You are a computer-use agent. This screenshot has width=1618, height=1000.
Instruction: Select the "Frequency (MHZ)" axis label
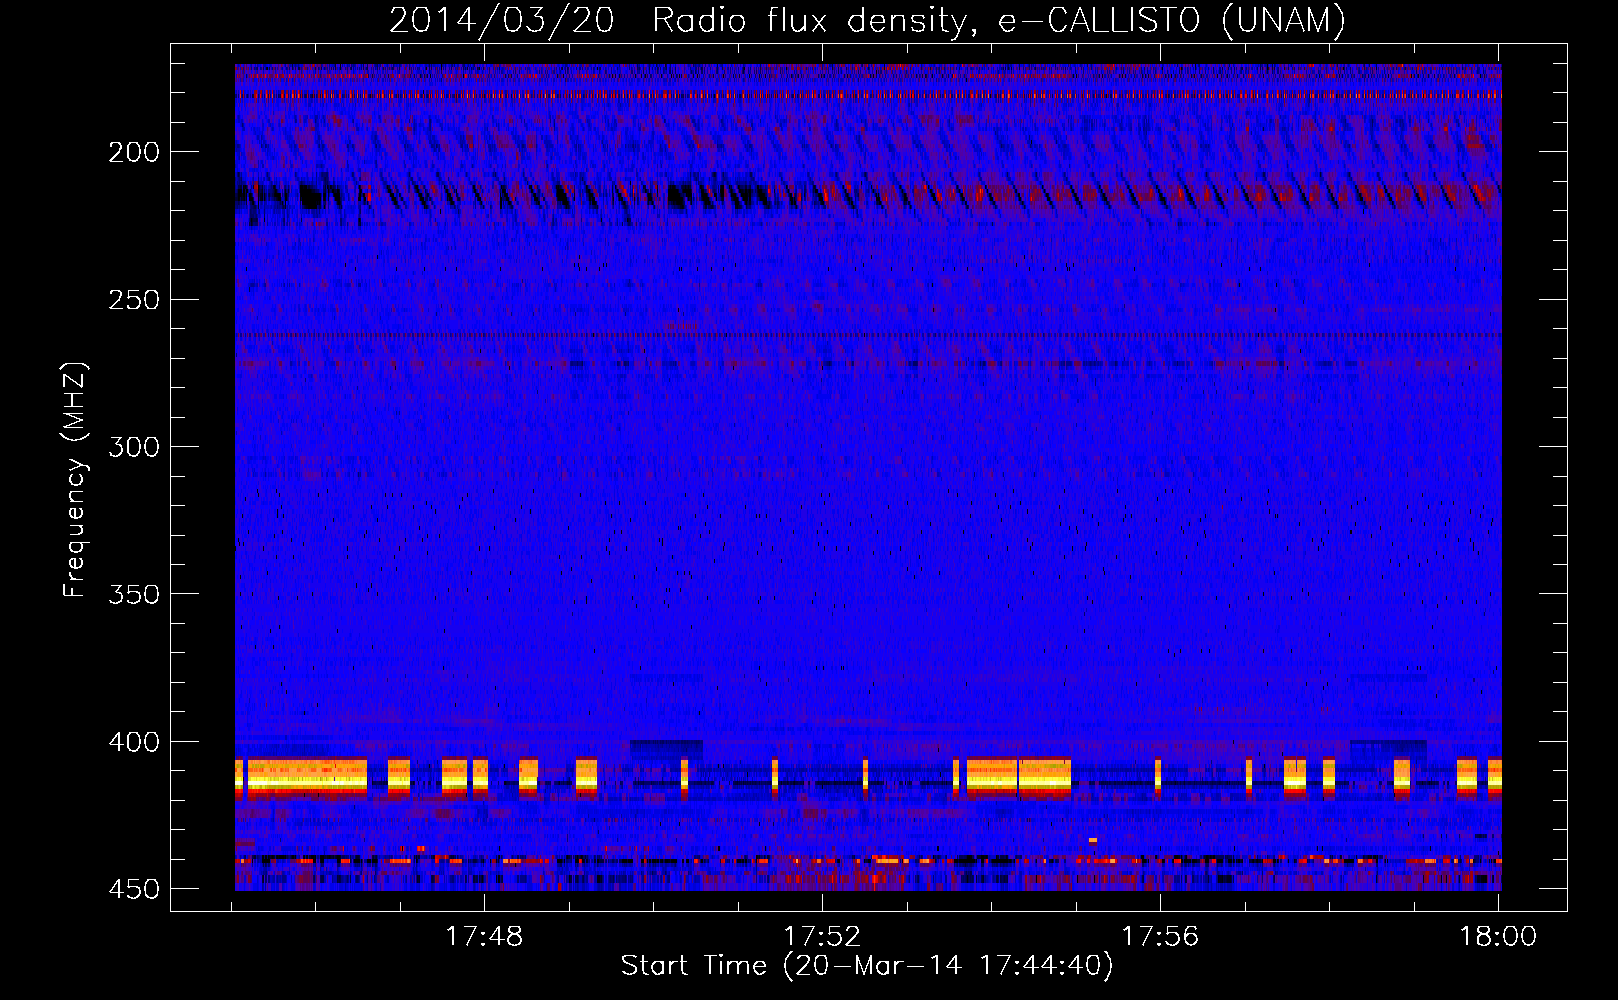coord(75,480)
